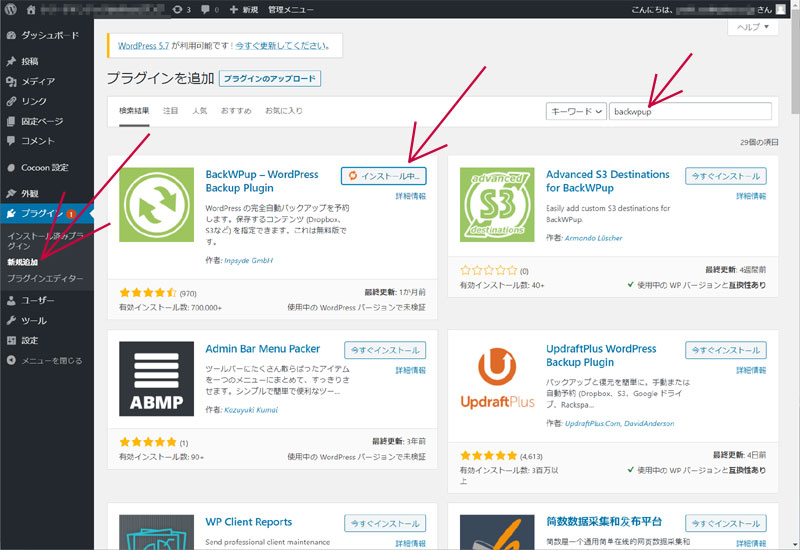Open WP Client Reports title
Screen dimensions: 800x550
(x=248, y=522)
